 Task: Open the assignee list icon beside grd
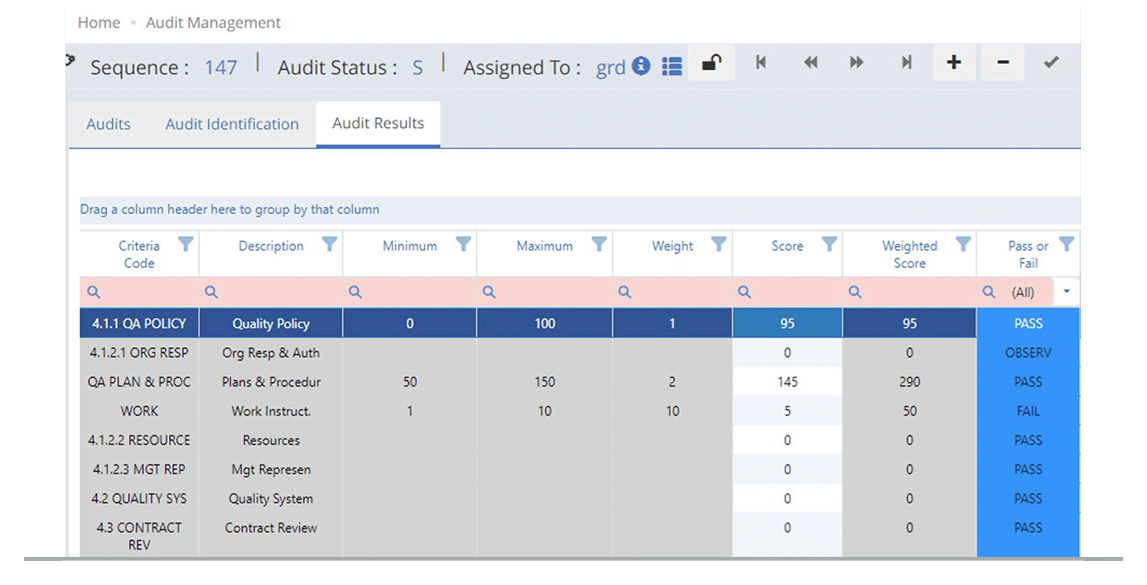[671, 67]
